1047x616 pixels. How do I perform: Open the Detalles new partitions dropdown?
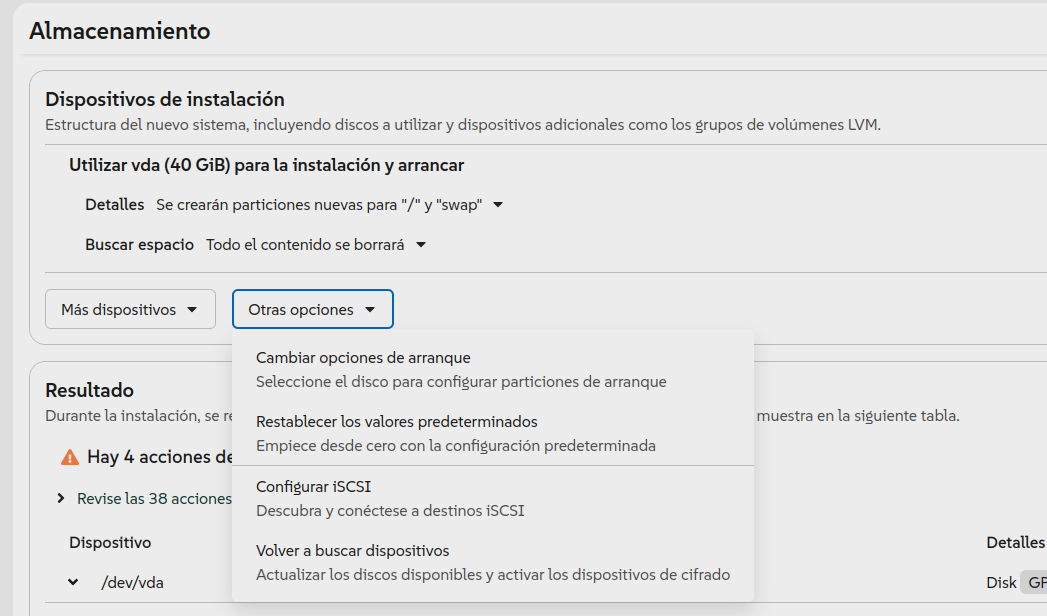[329, 205]
